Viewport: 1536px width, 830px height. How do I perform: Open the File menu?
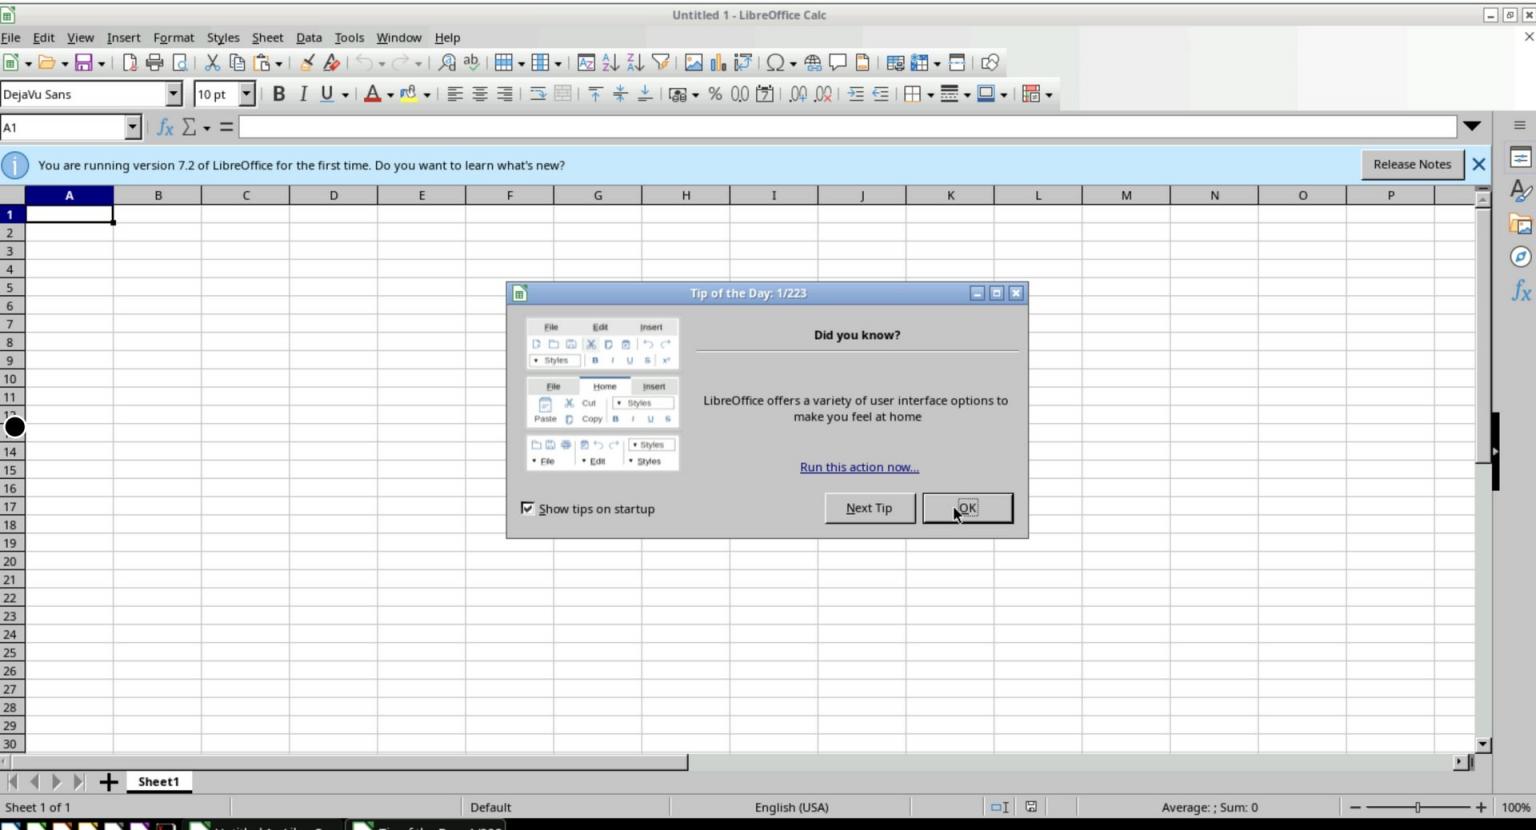[10, 38]
